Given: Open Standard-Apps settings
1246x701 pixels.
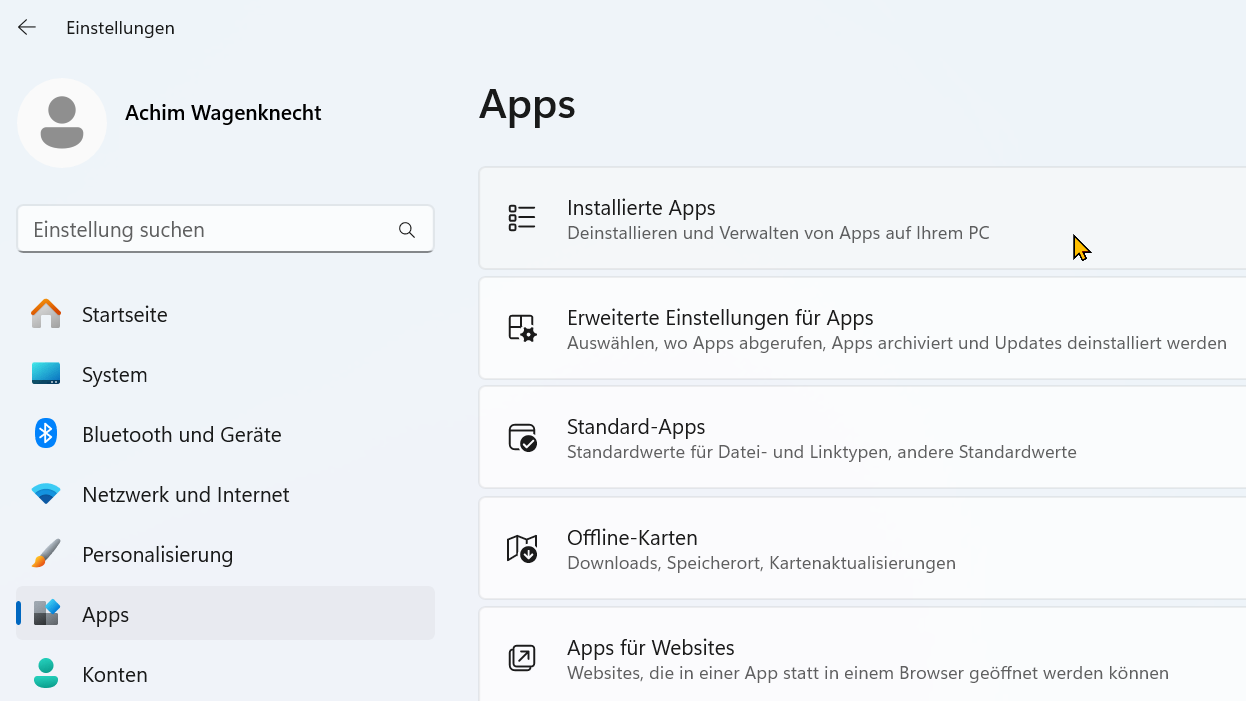Looking at the screenshot, I should [x=862, y=437].
